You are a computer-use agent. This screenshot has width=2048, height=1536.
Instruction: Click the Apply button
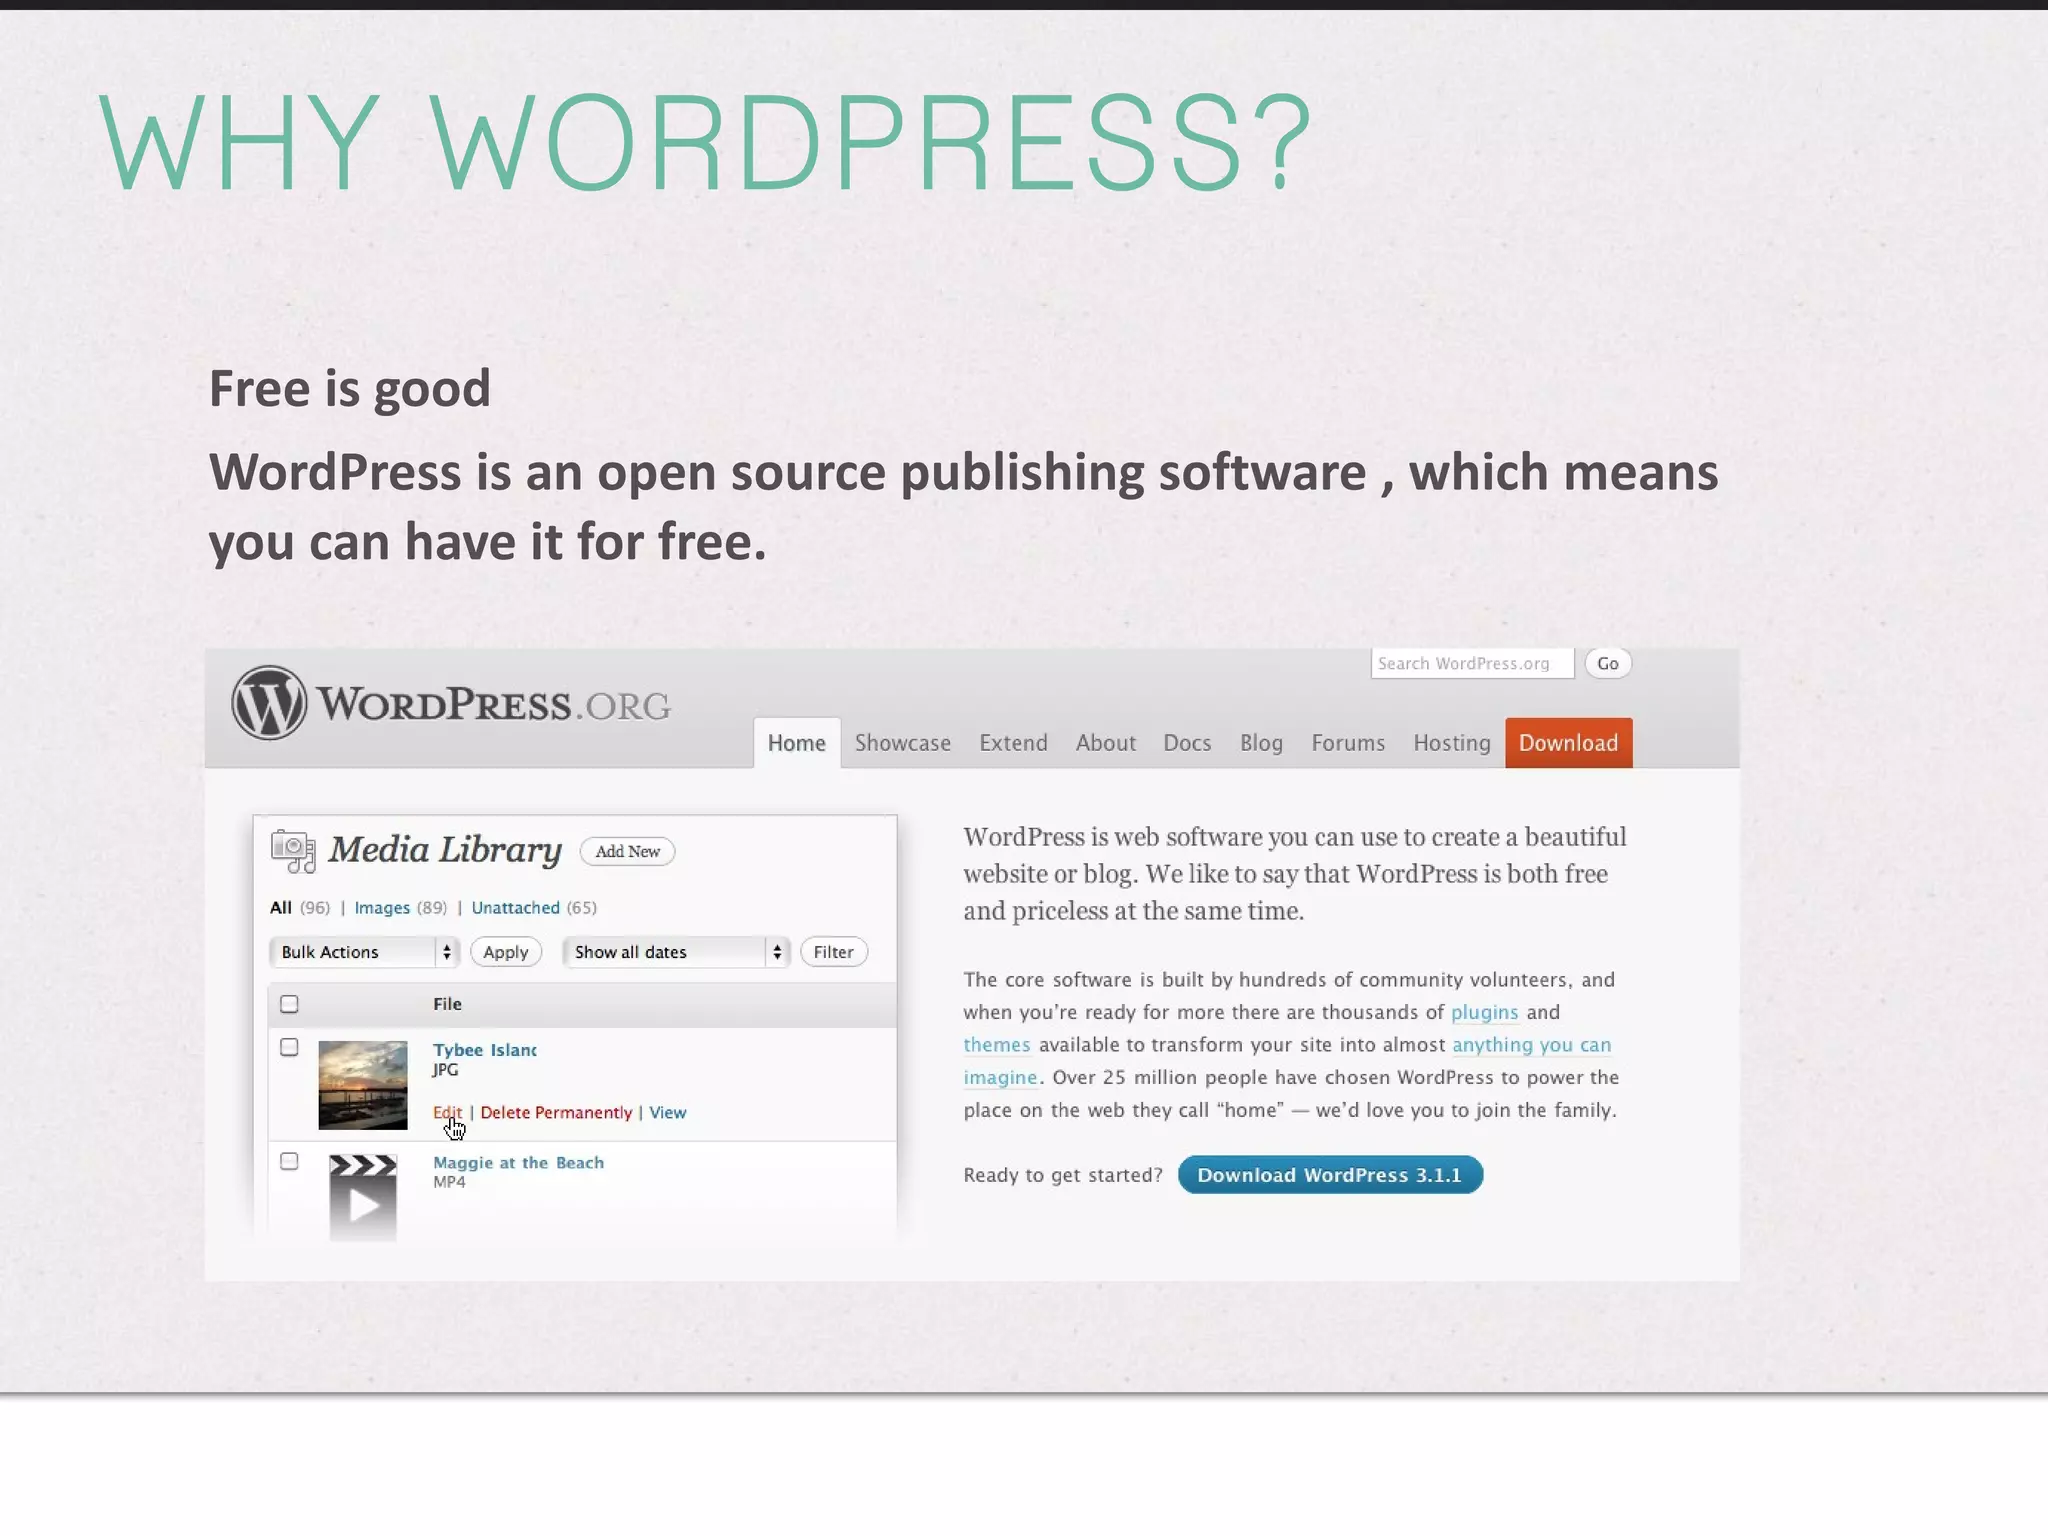(x=506, y=952)
